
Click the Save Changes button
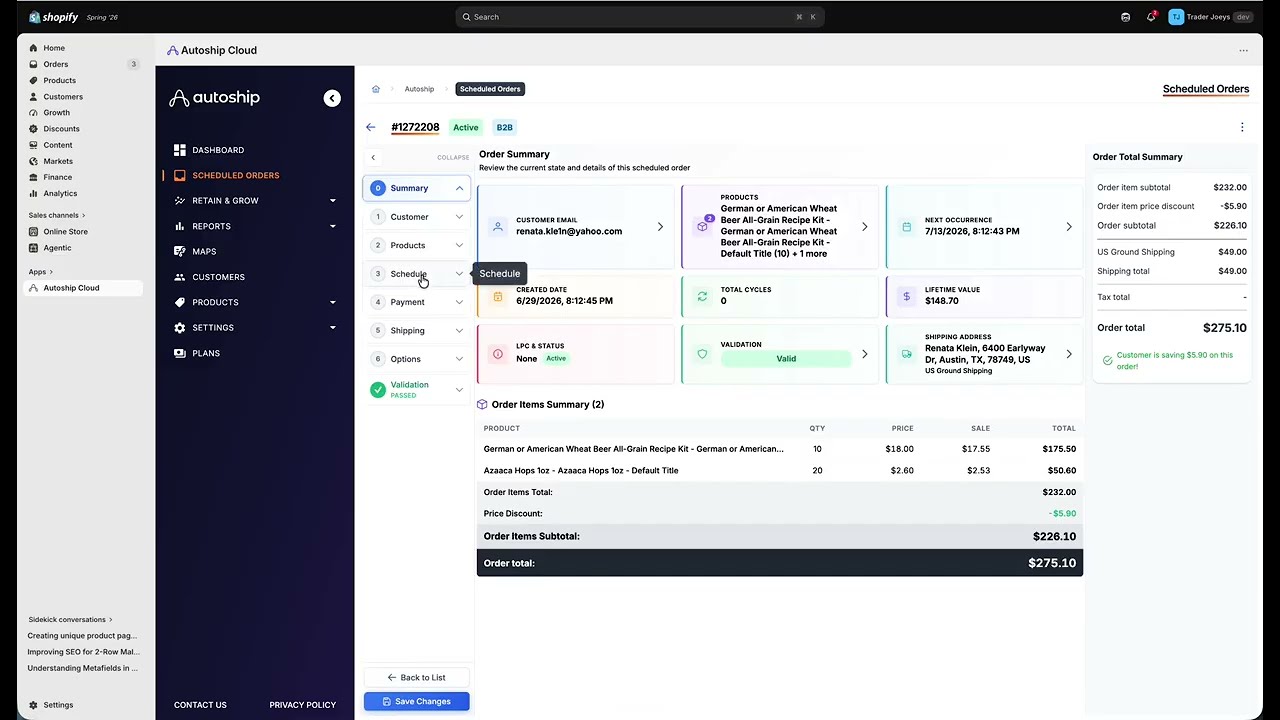click(x=417, y=702)
